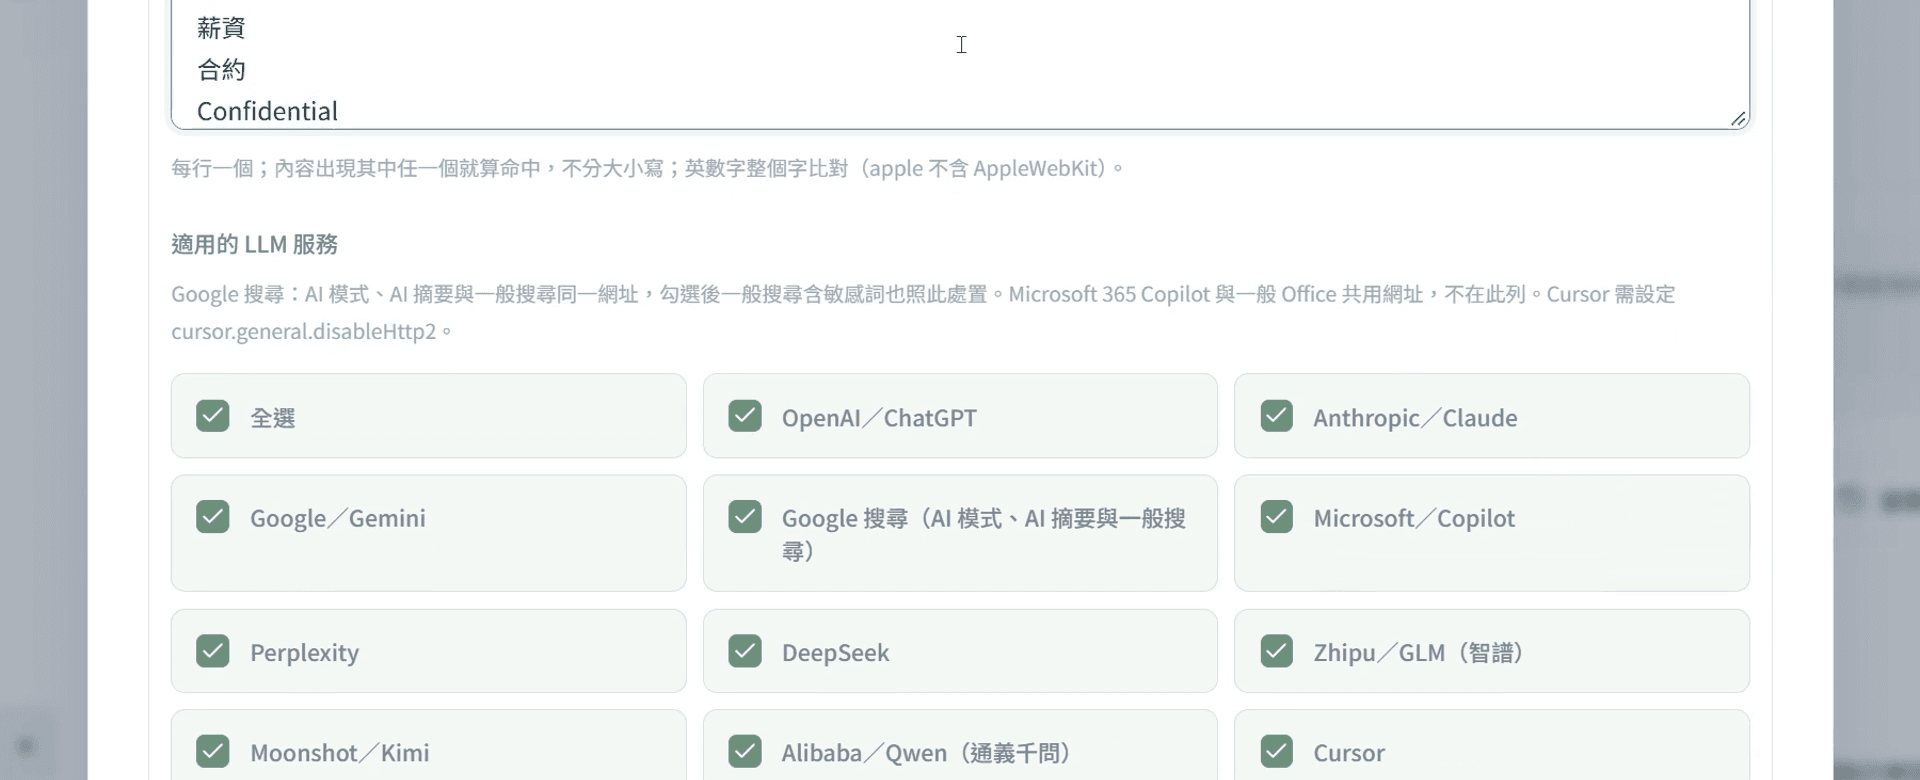1920x780 pixels.
Task: Disable the DeepSeek checkbox
Action: (x=745, y=651)
